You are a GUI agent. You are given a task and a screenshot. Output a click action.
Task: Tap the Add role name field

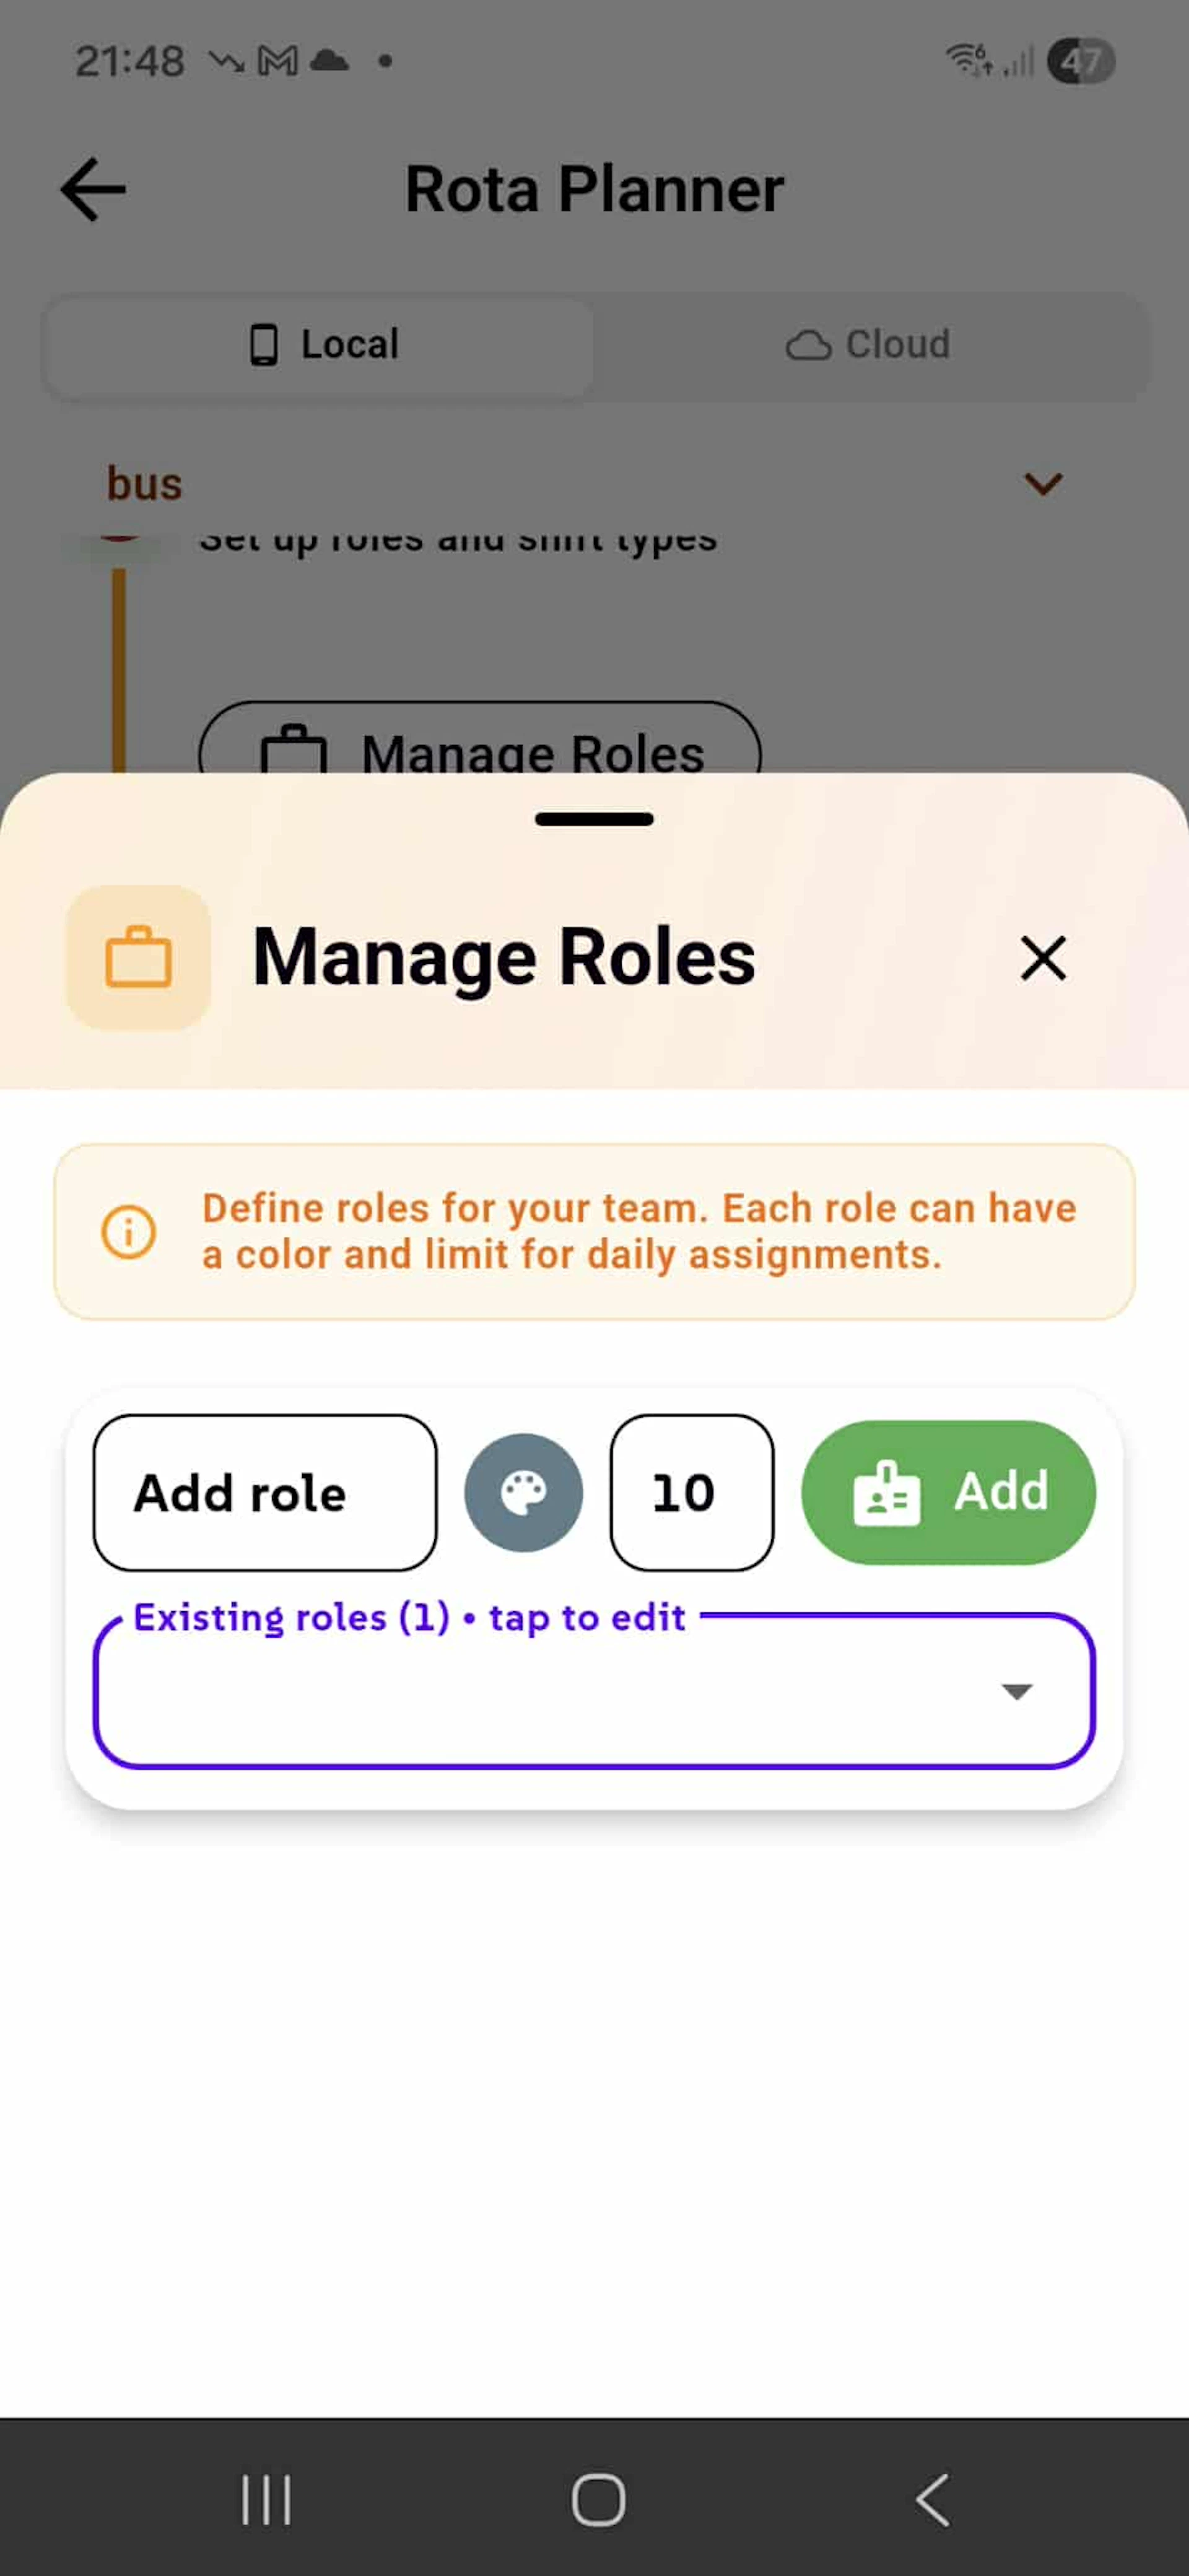[x=265, y=1492]
